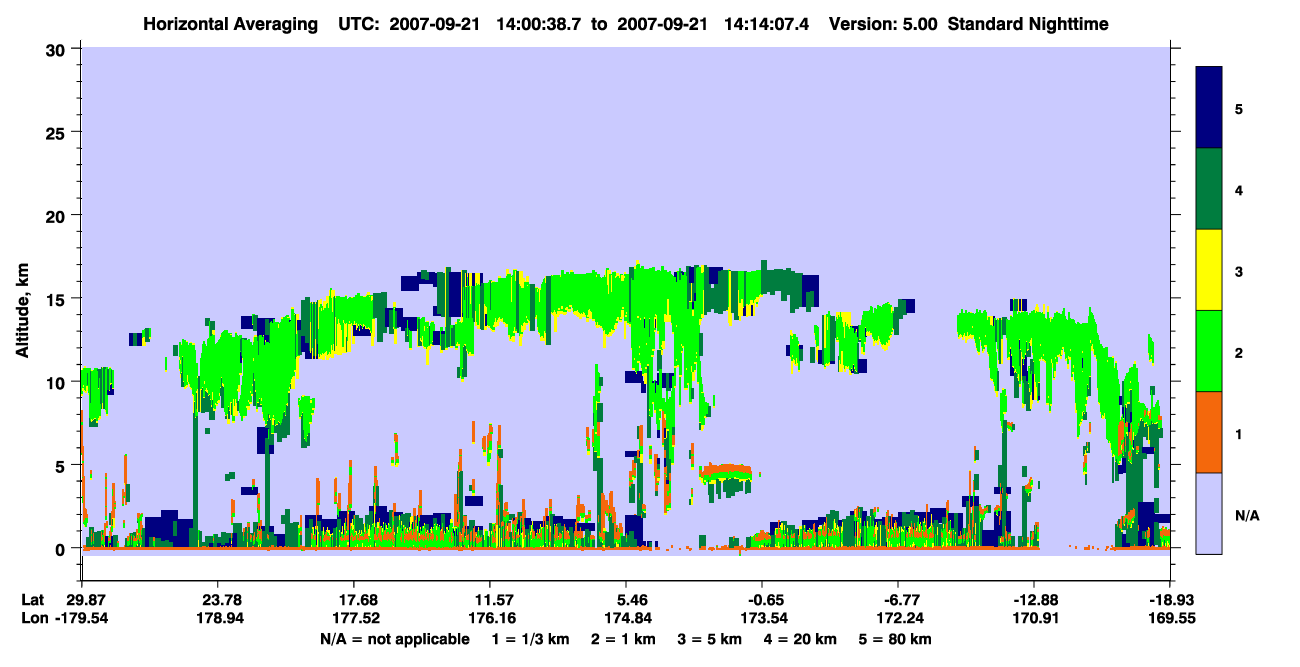This screenshot has height=667, width=1300.
Task: Click the orange level 1 colorbar segment
Action: [1209, 432]
